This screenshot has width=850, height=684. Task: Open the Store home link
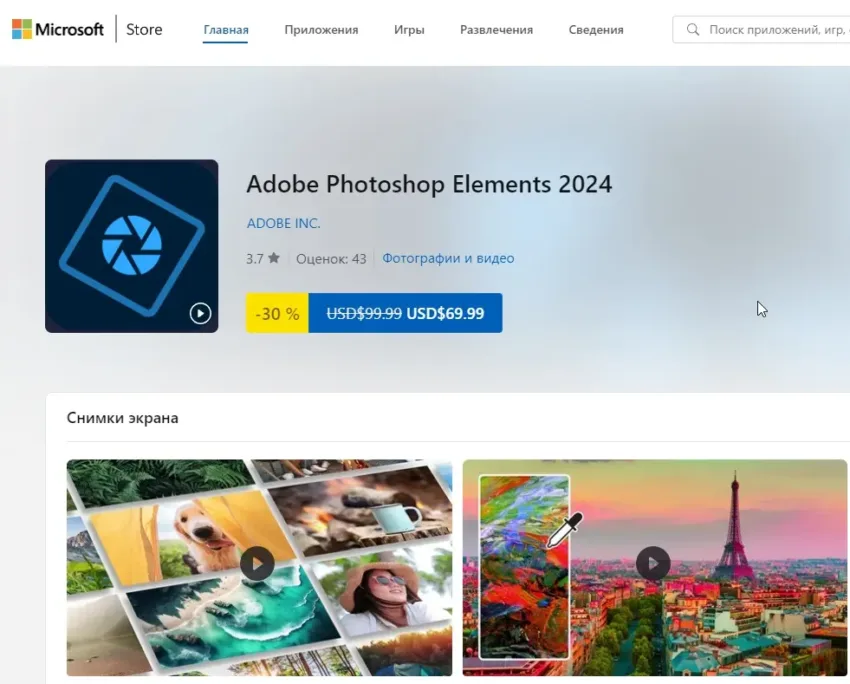tap(144, 29)
